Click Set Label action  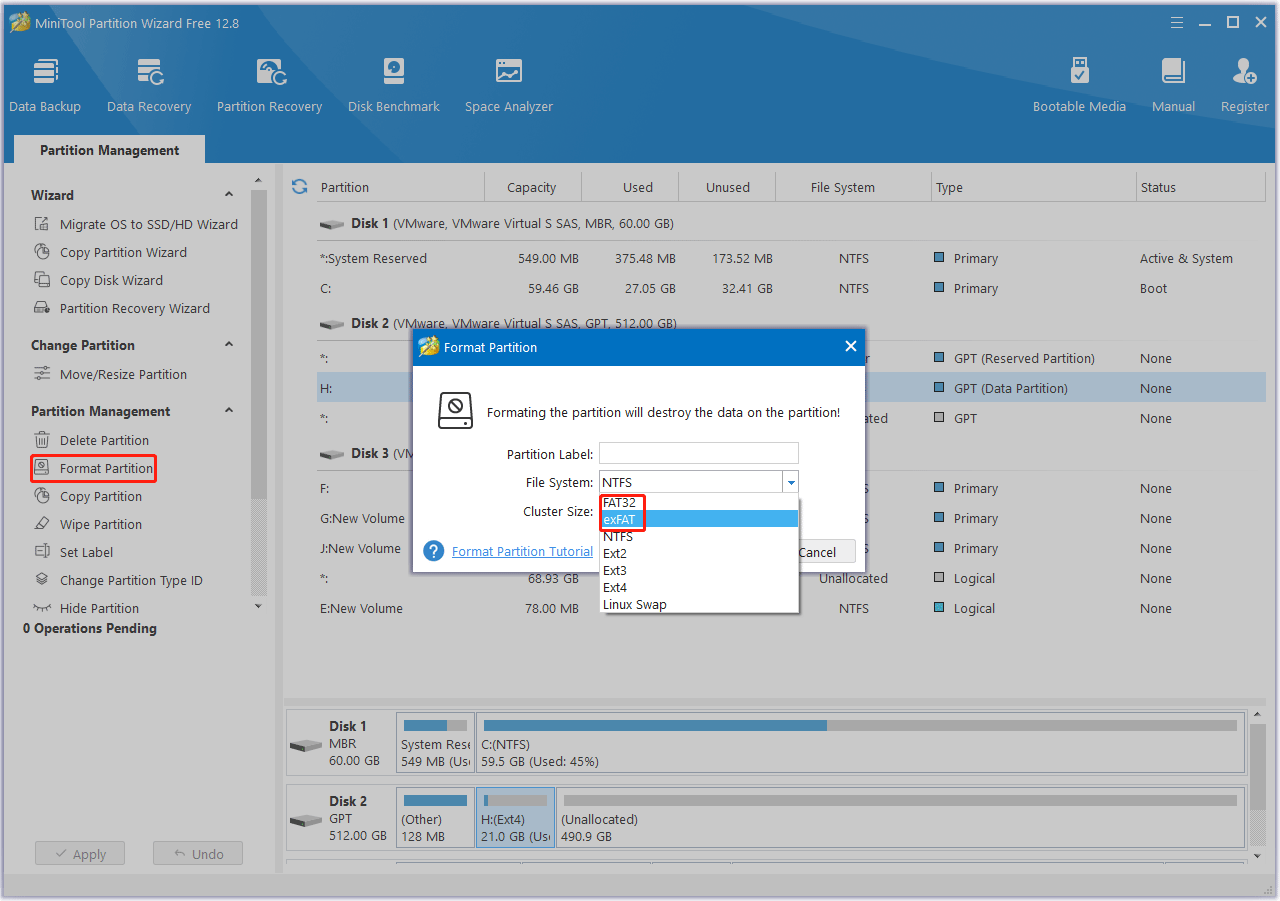[73, 552]
